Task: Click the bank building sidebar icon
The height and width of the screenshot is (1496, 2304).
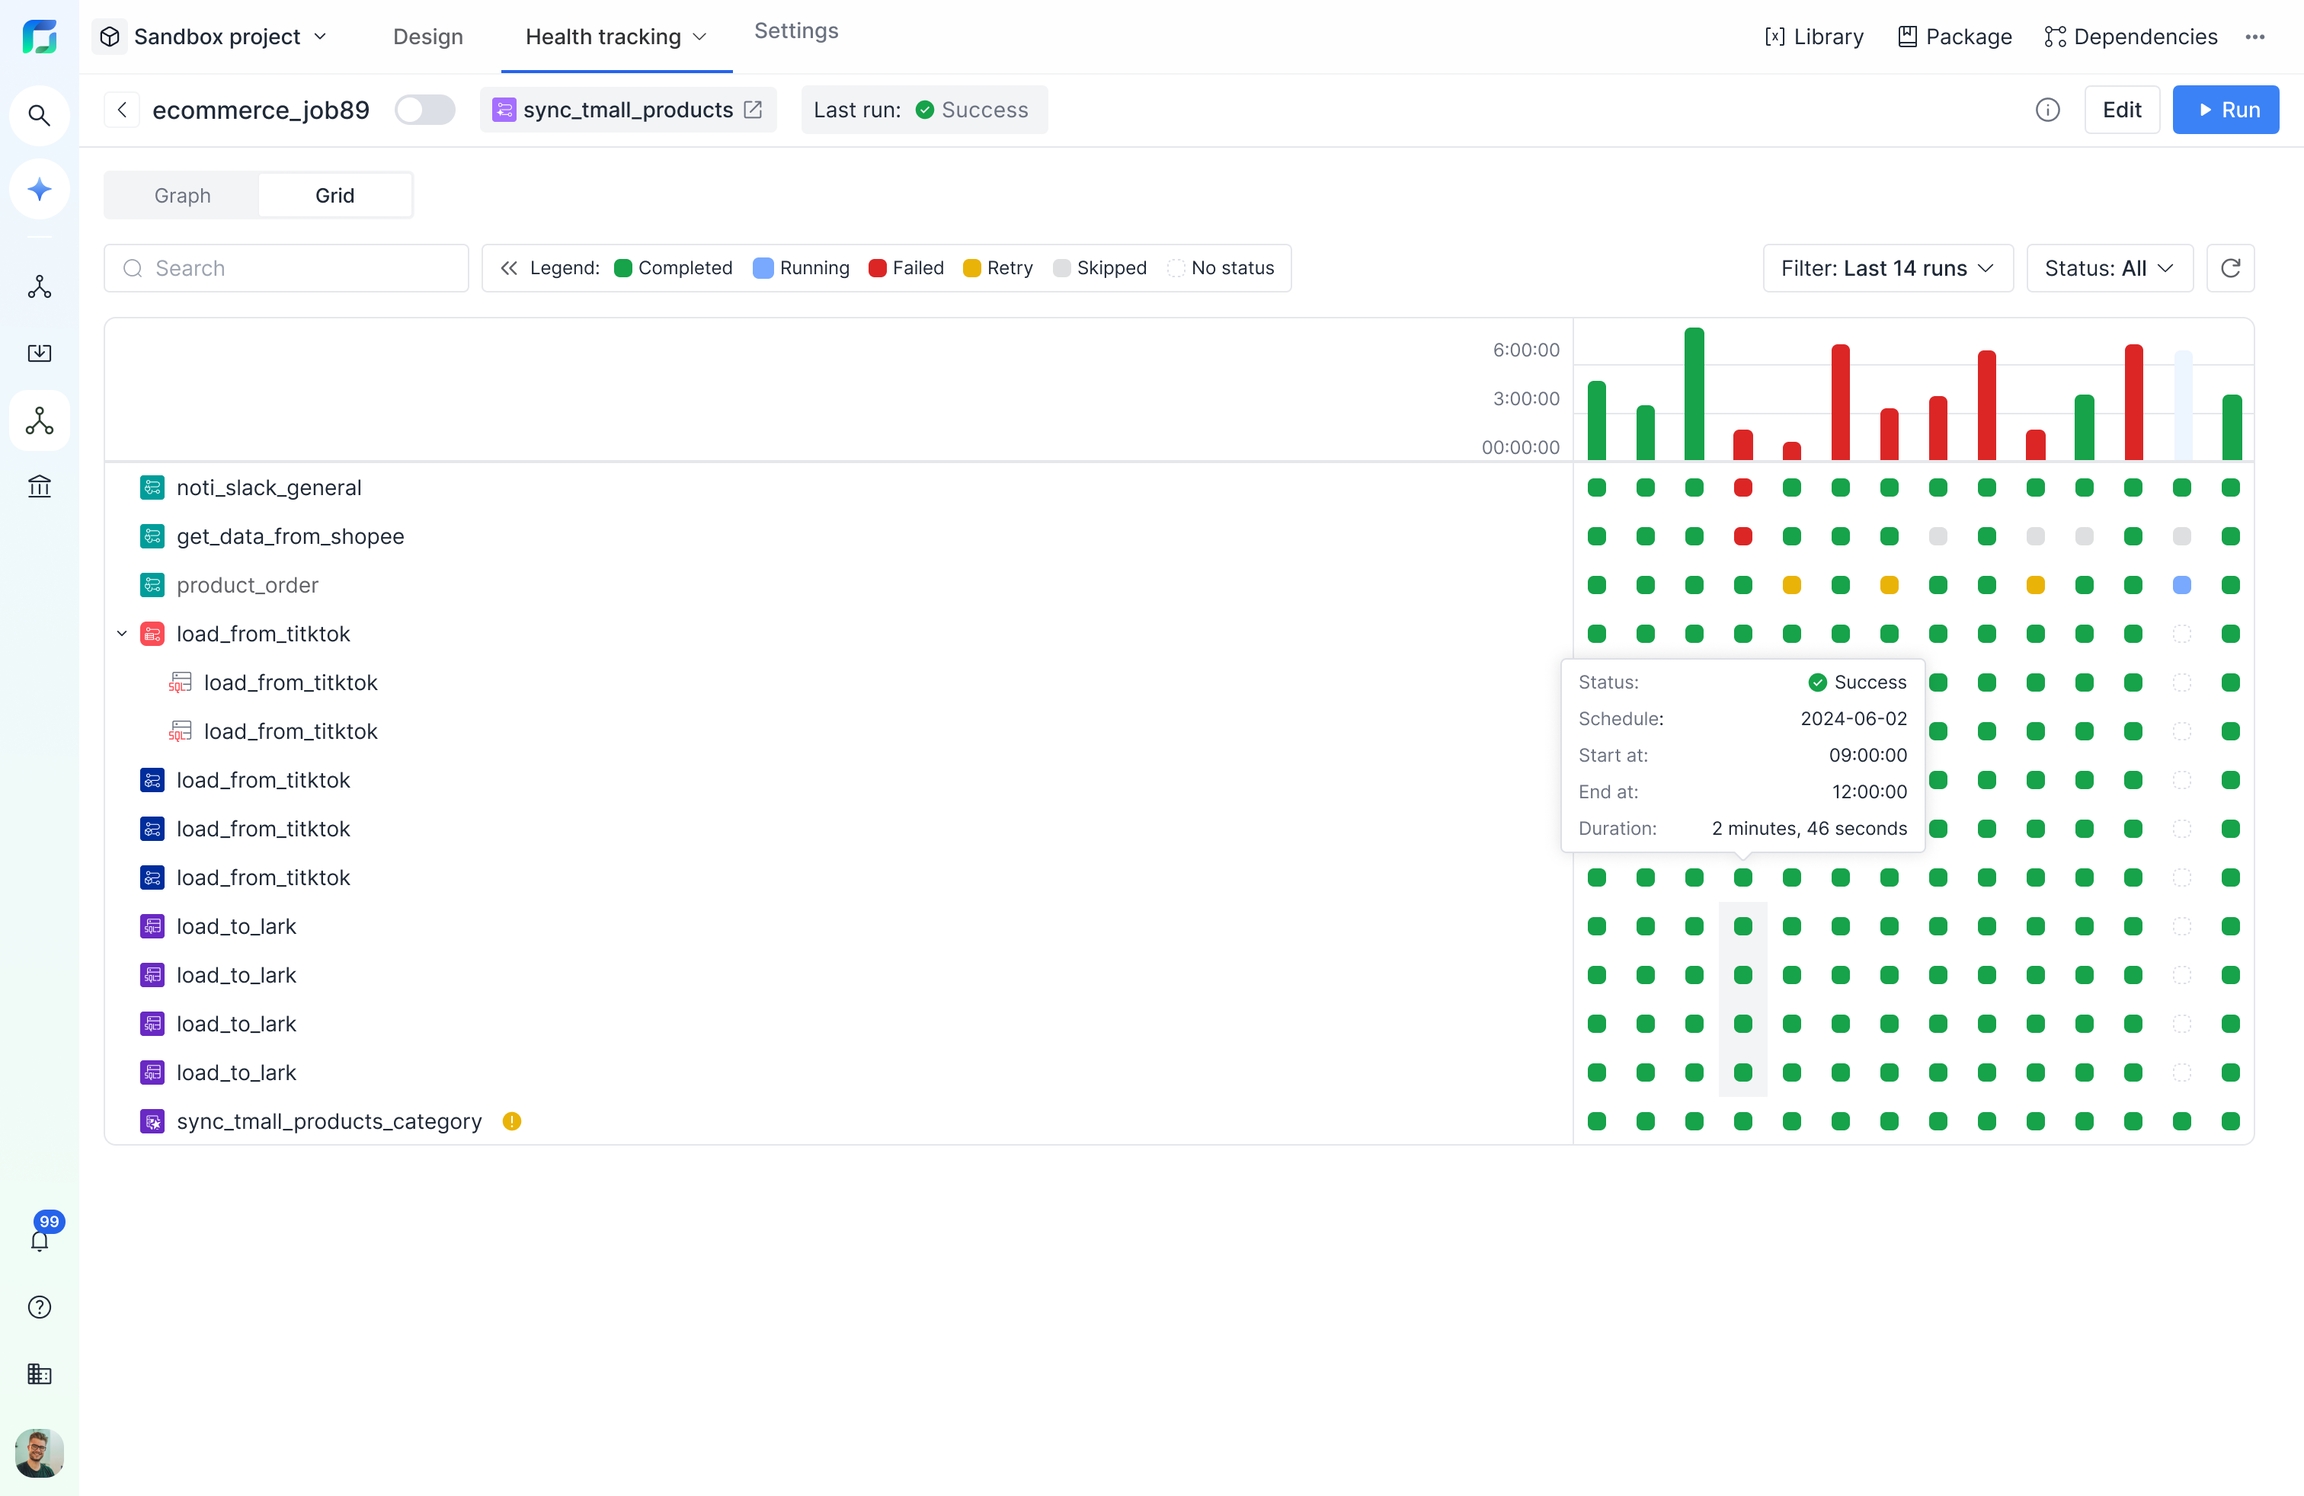Action: coord(39,487)
